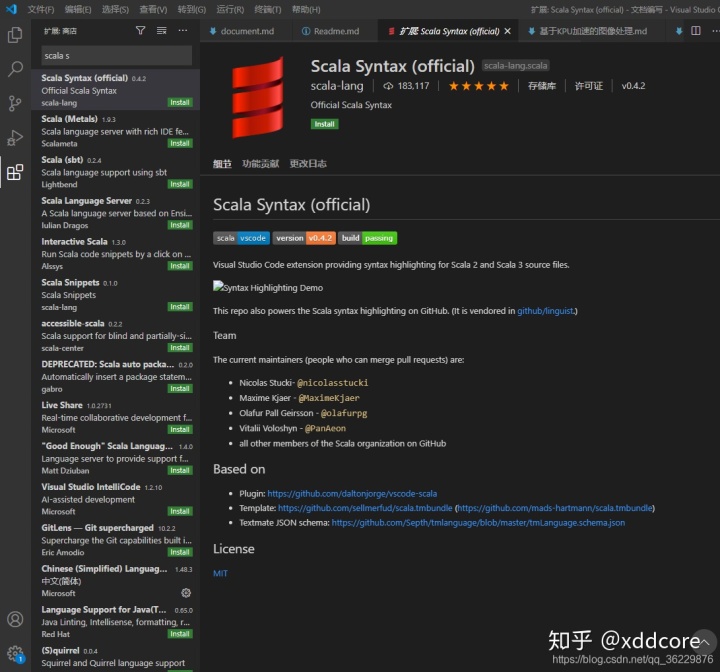Image resolution: width=720 pixels, height=672 pixels.
Task: Install Scala Language Server extension
Action: coord(180,225)
